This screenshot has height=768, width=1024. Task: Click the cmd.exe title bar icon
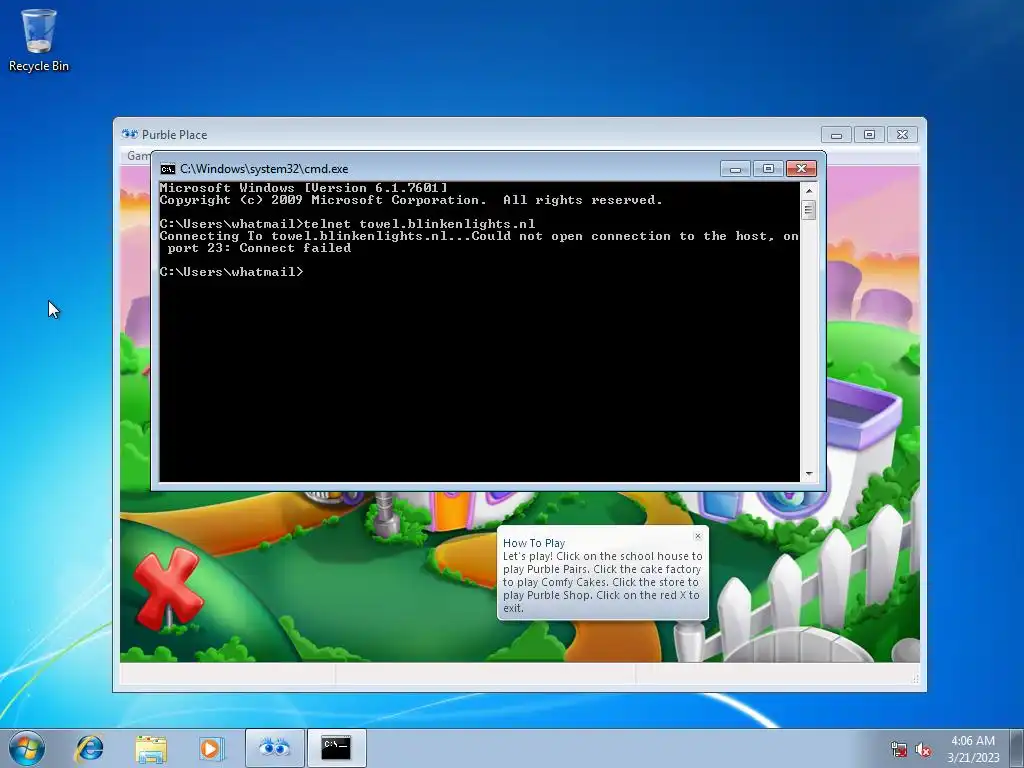click(x=168, y=169)
